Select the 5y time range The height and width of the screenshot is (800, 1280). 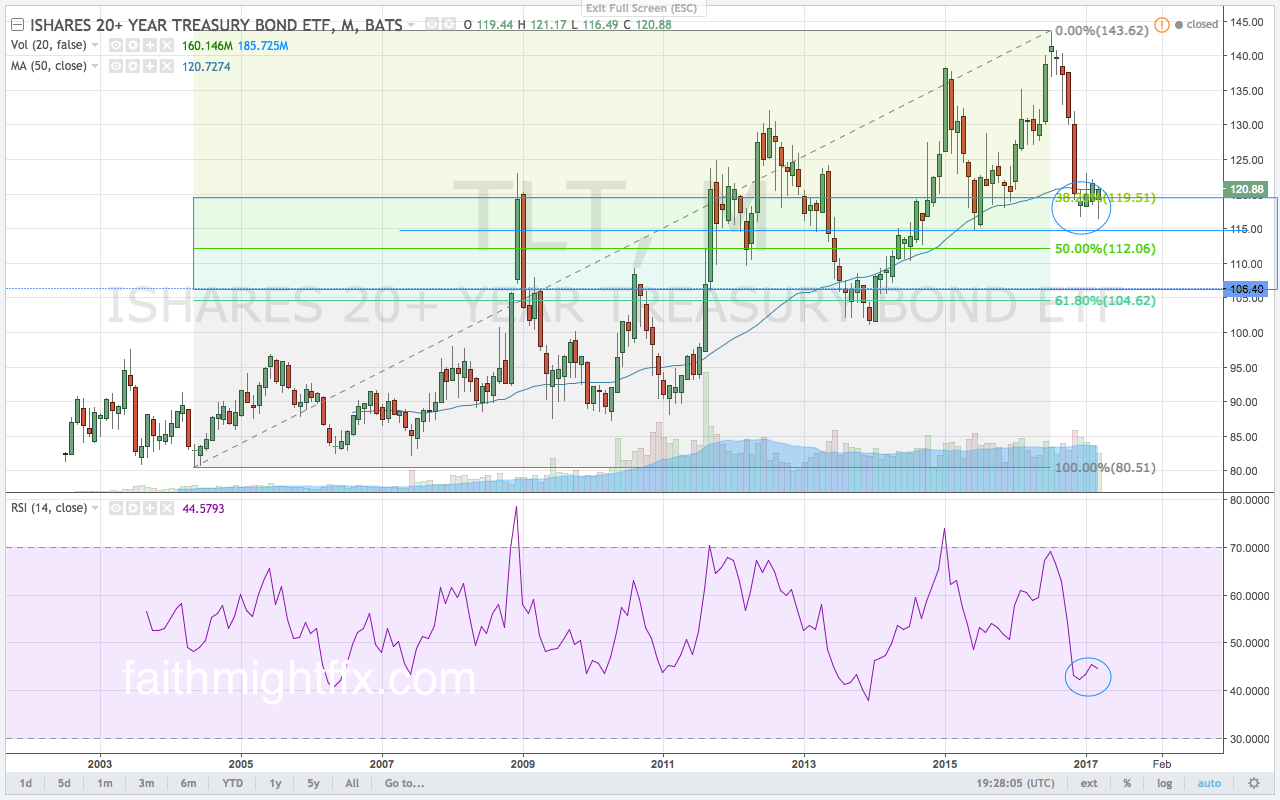pos(312,783)
